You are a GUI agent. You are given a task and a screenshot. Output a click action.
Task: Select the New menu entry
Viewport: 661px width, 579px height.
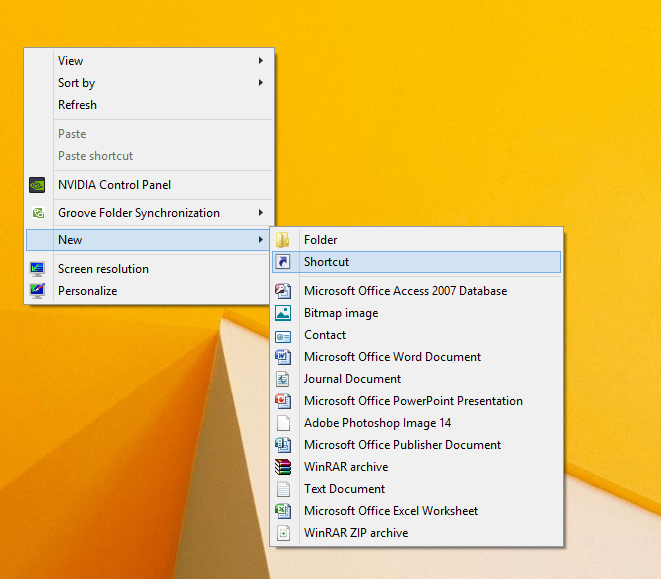pyautogui.click(x=149, y=240)
